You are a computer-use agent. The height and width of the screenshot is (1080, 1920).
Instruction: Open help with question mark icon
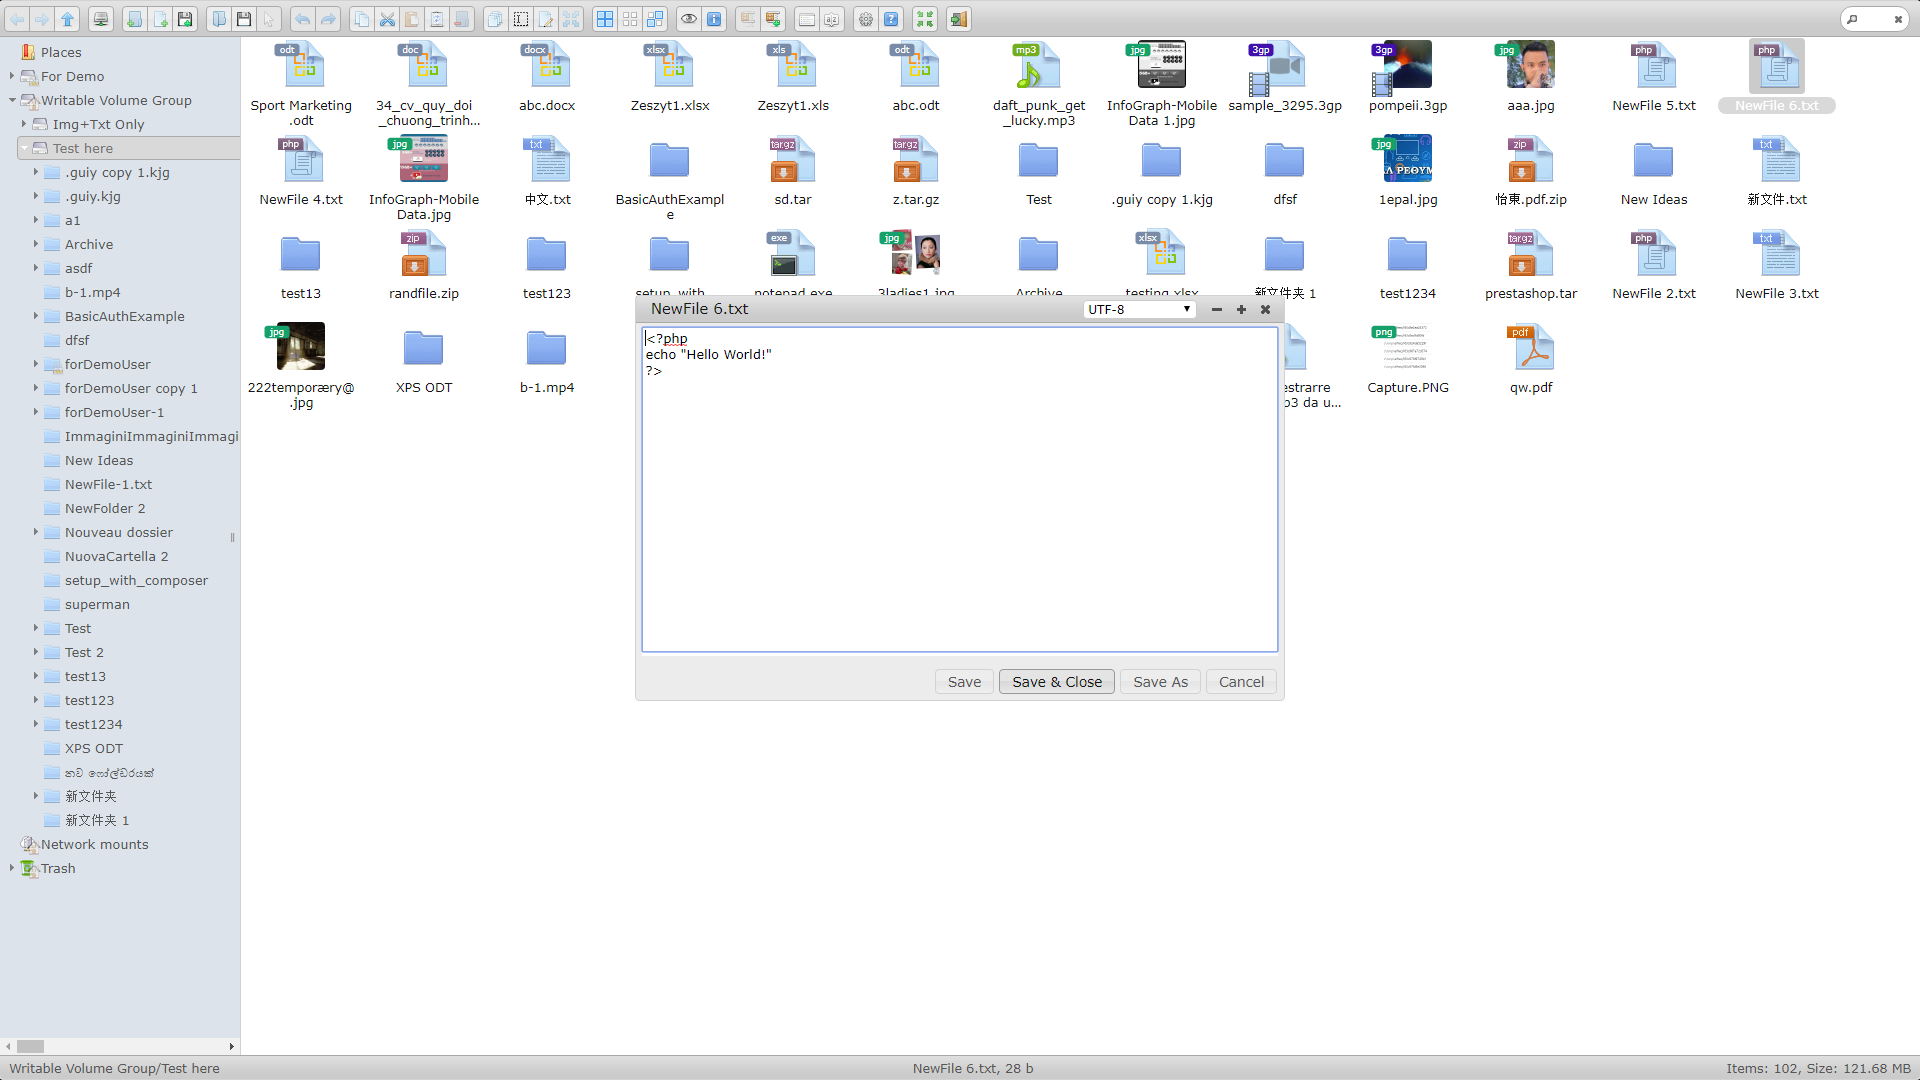891,19
